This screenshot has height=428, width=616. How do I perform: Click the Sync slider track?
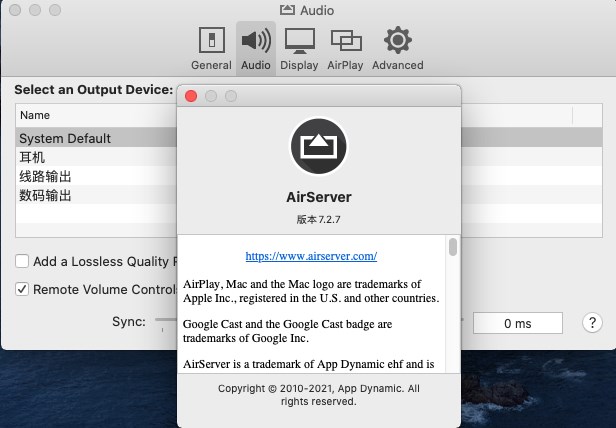[165, 322]
